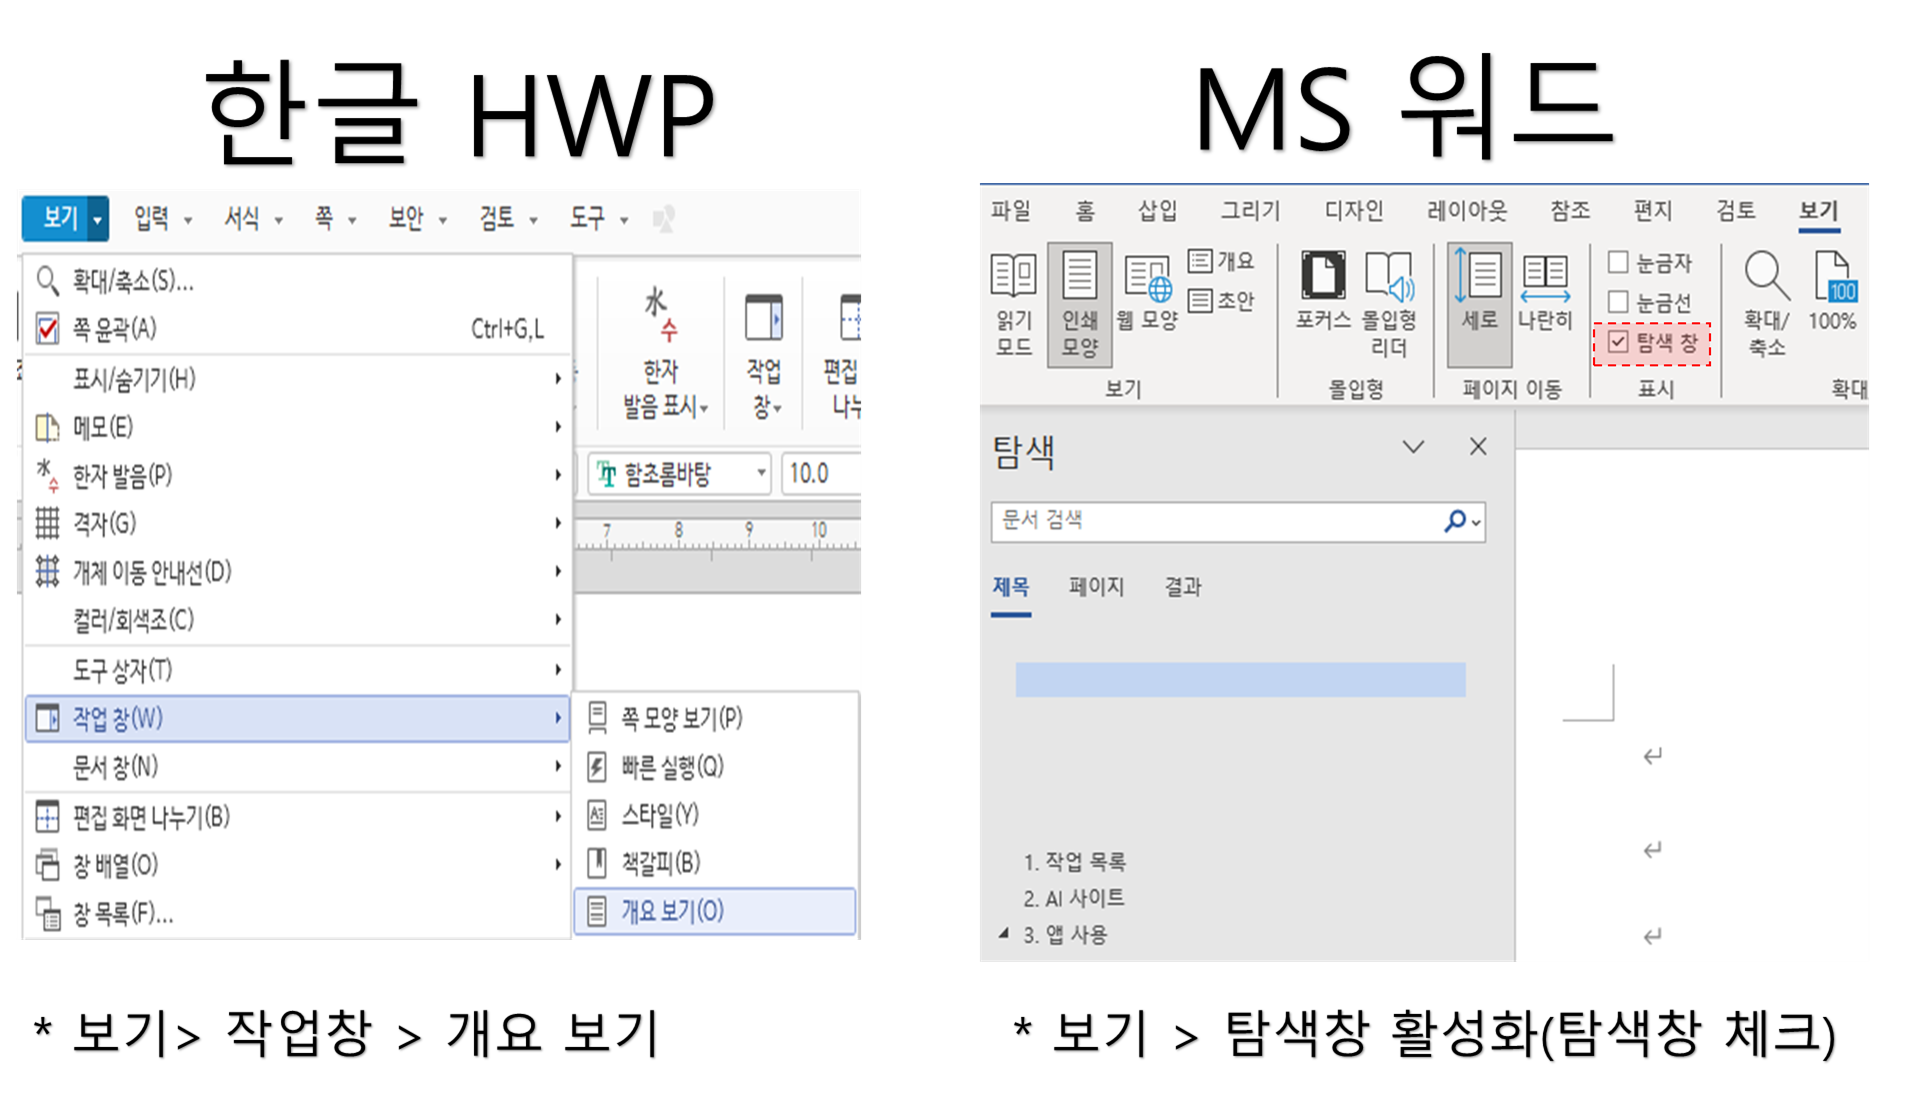The width and height of the screenshot is (1906, 1099).
Task: Open the Word 삽입 tab
Action: tap(1157, 210)
